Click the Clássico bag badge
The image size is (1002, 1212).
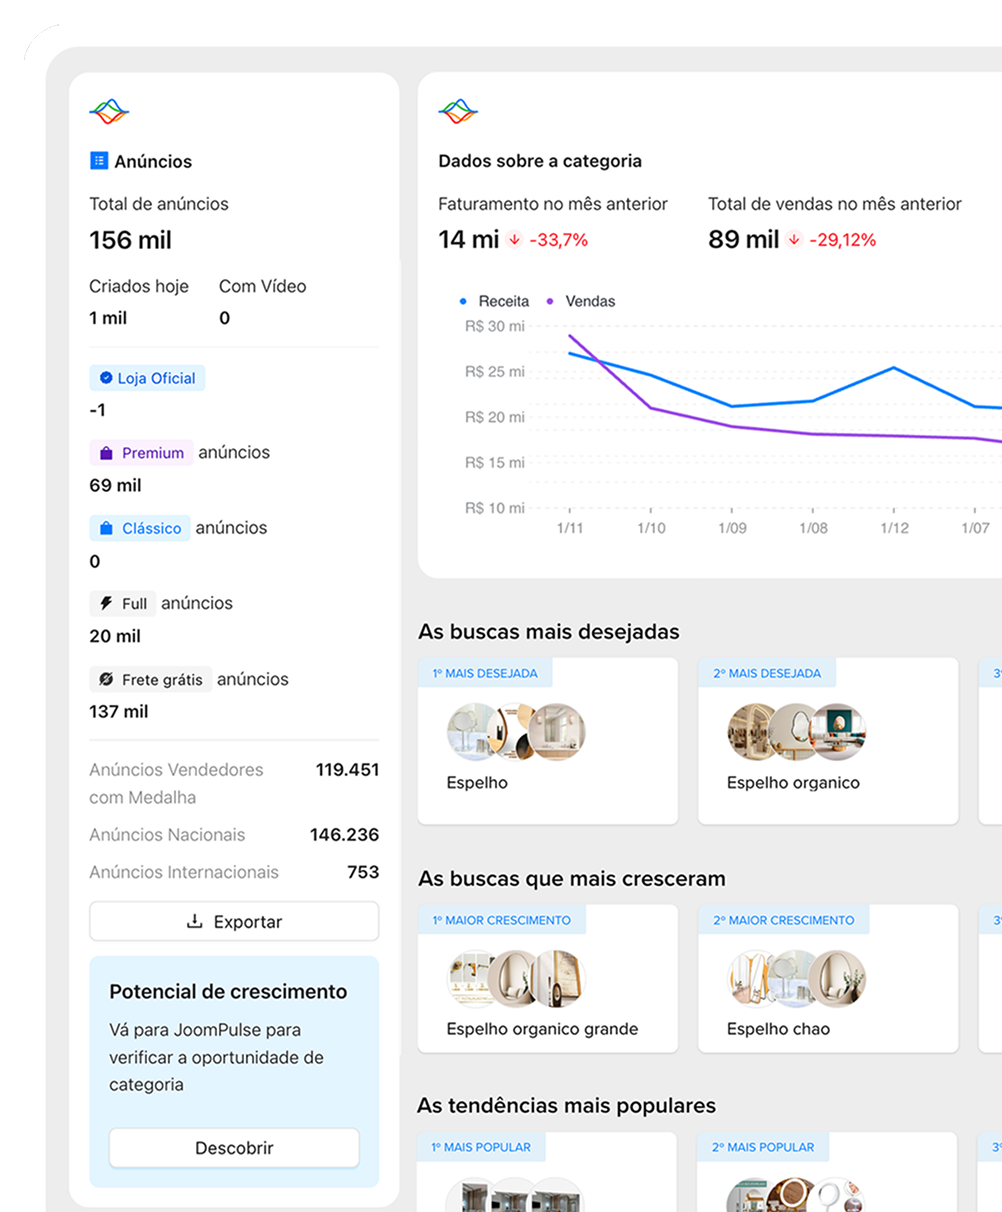(x=140, y=528)
